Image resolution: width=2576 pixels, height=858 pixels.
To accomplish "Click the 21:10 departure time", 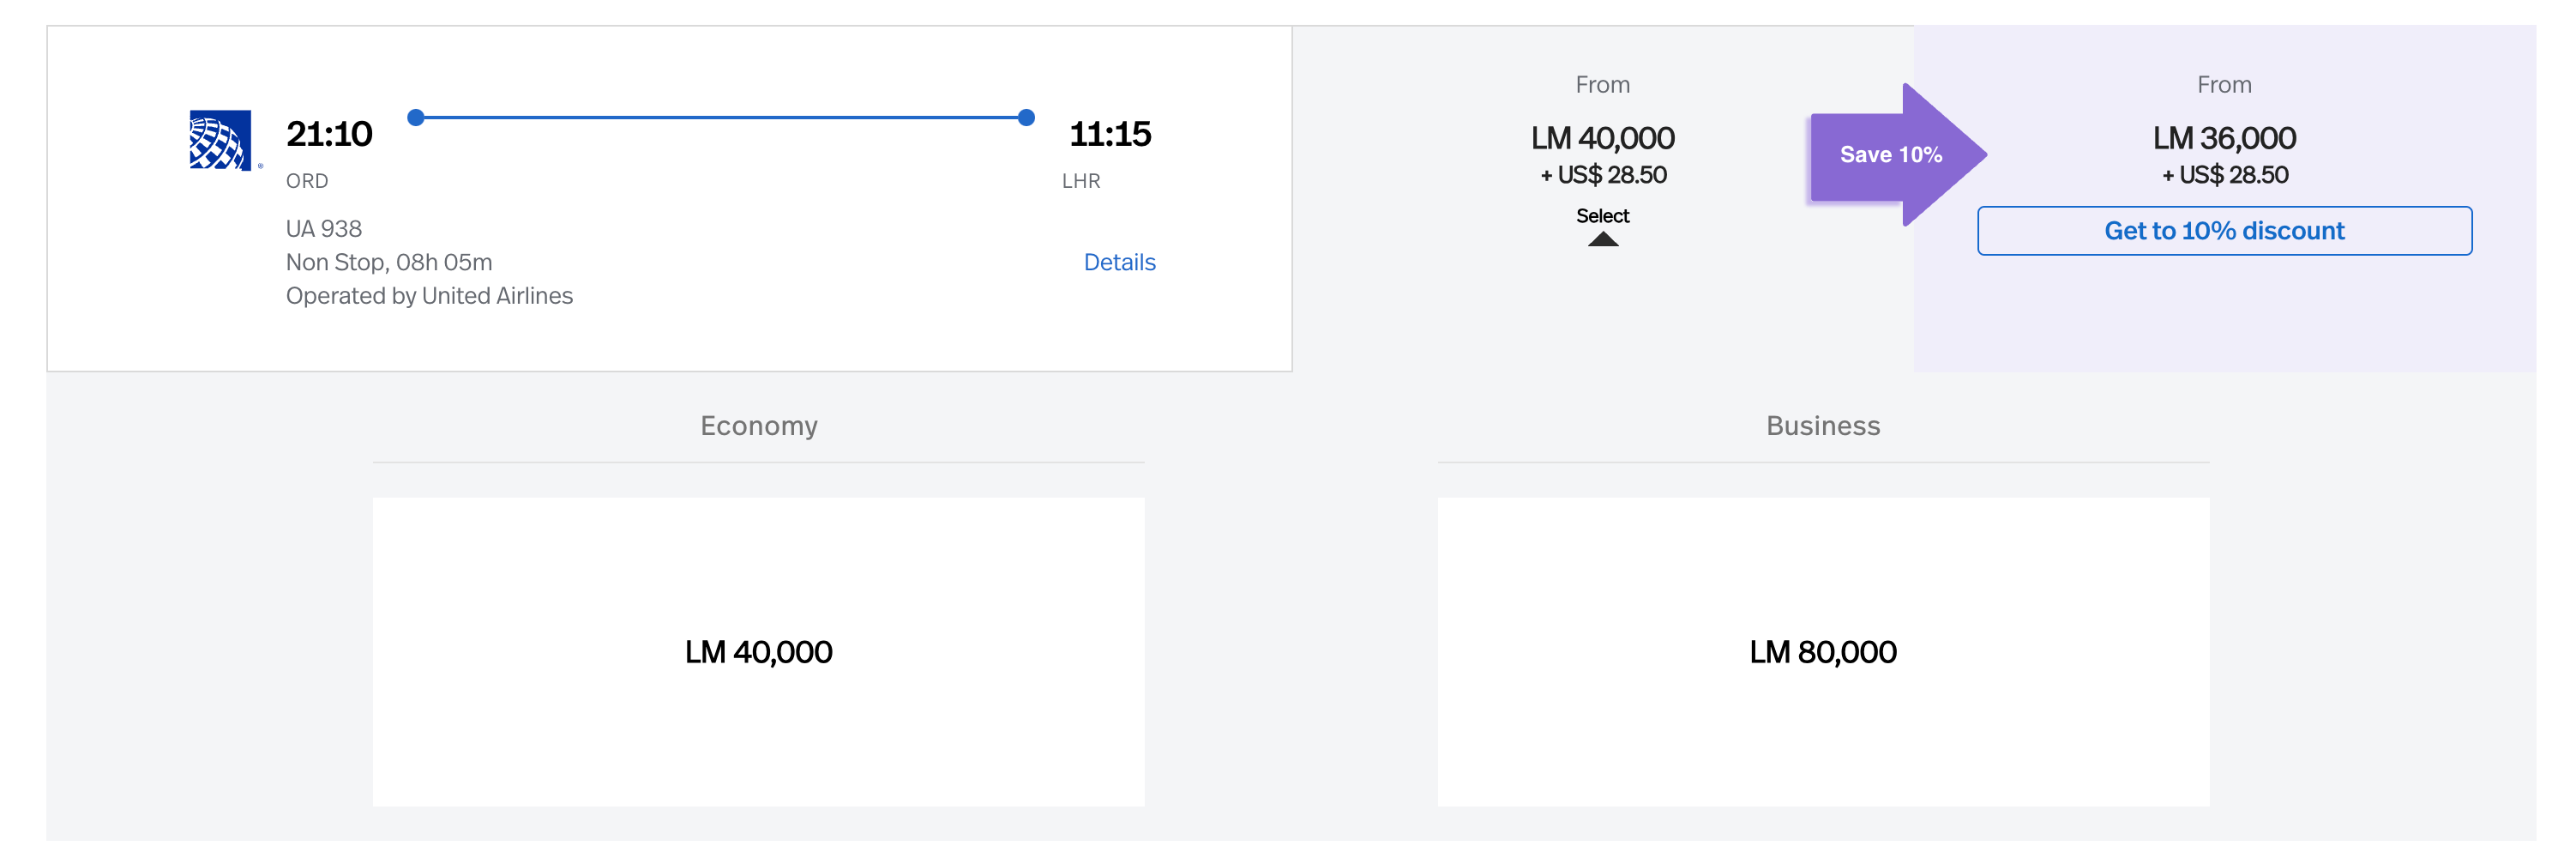I will point(329,134).
